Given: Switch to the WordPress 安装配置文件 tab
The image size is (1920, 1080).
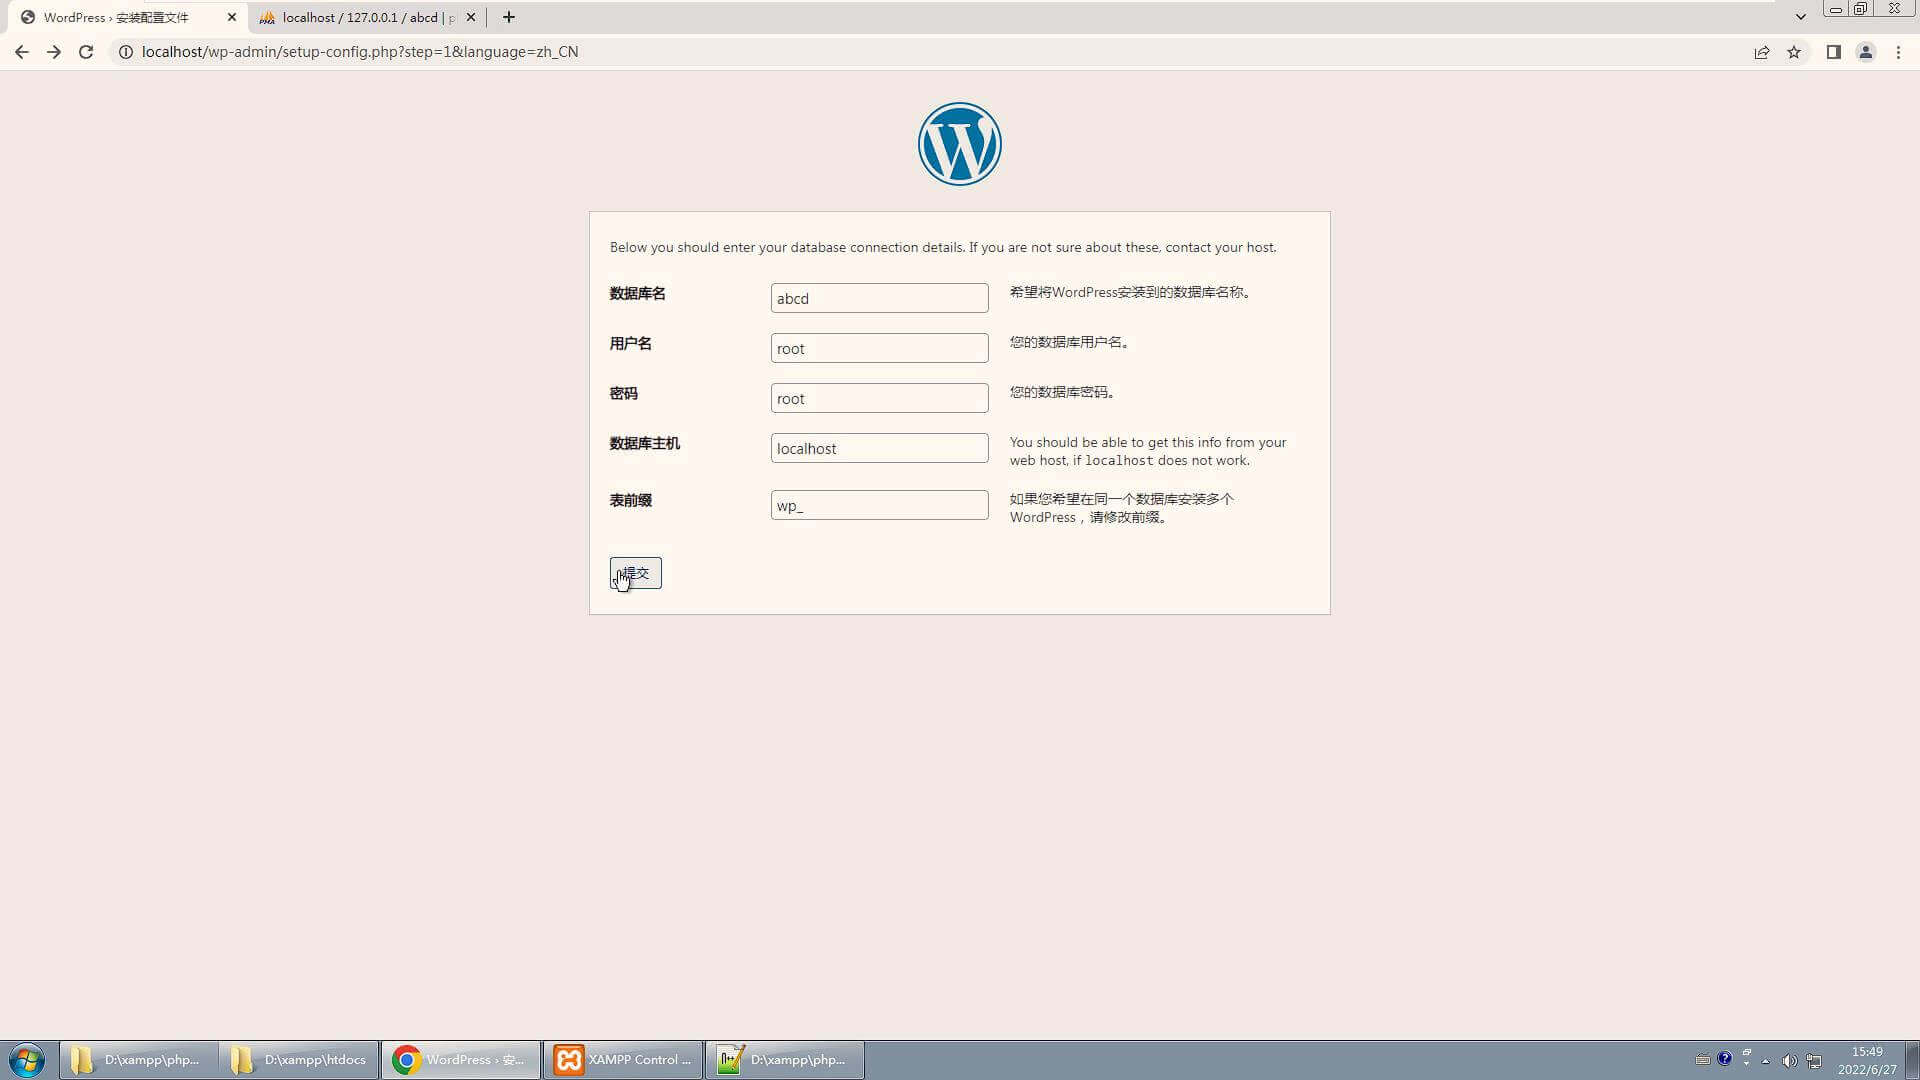Looking at the screenshot, I should [127, 17].
